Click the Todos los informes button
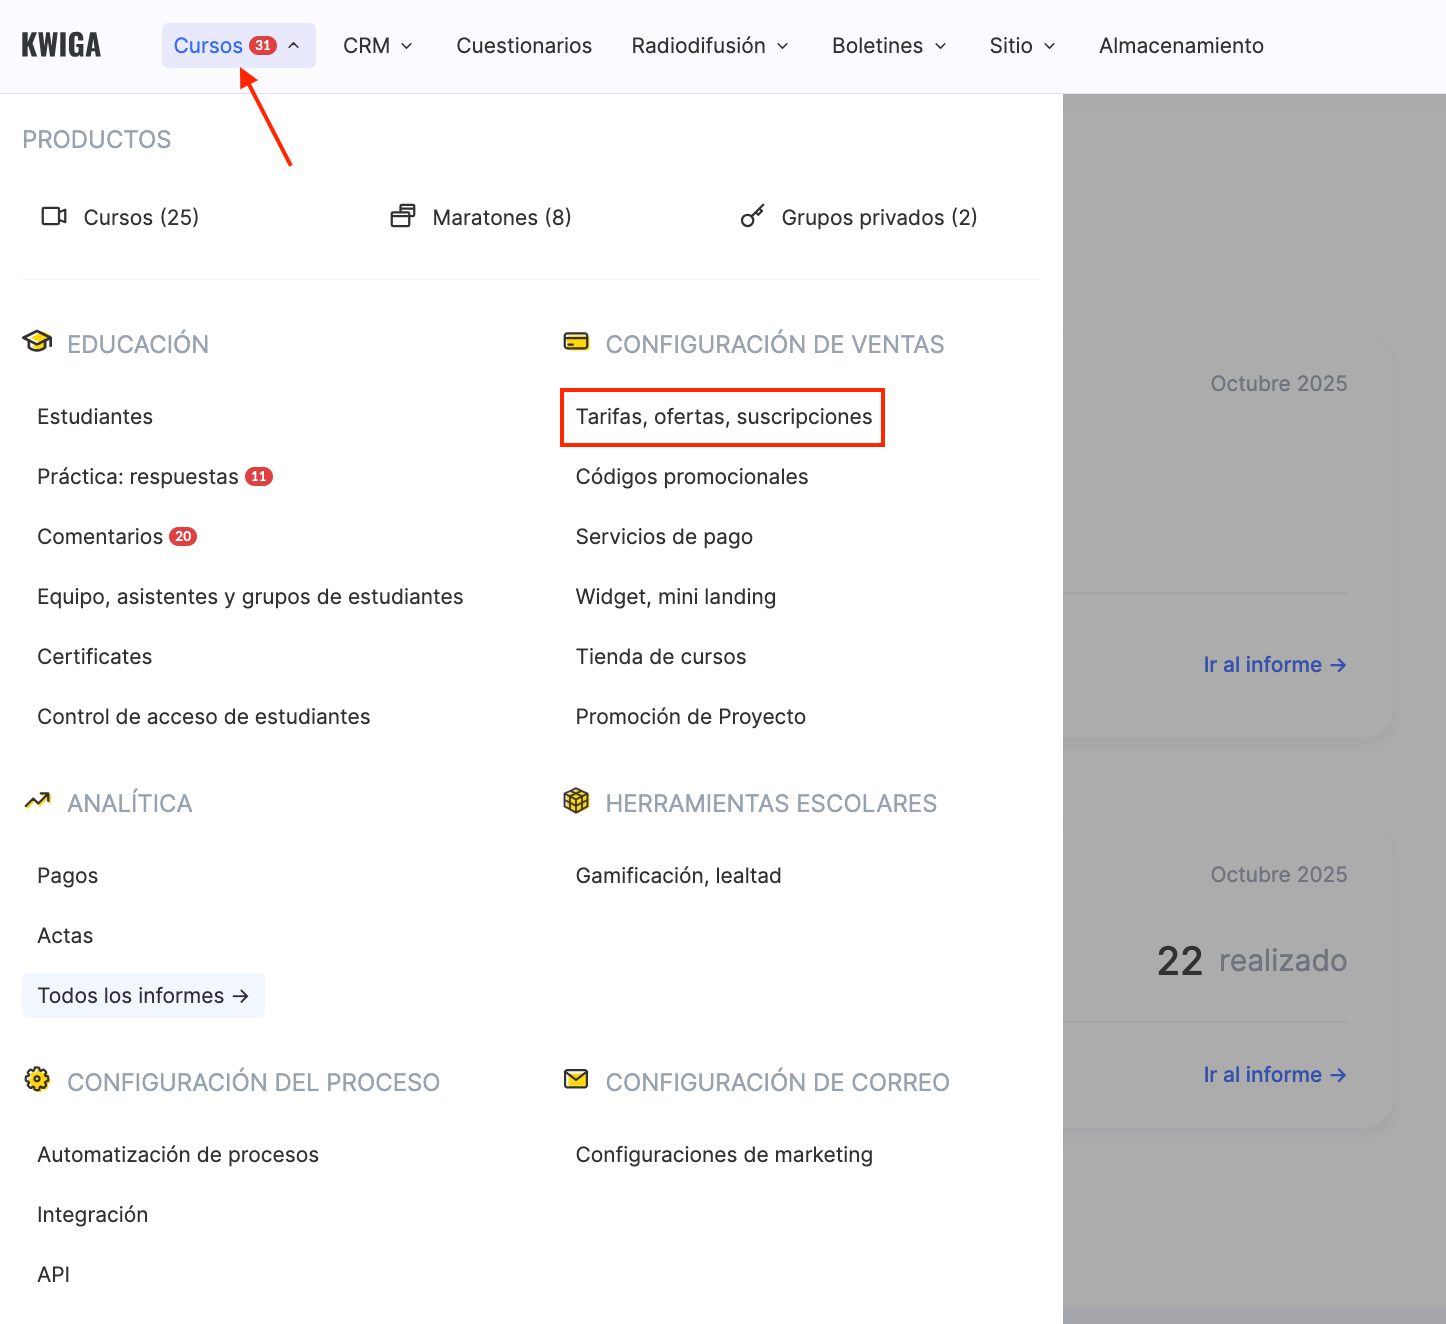 (143, 996)
